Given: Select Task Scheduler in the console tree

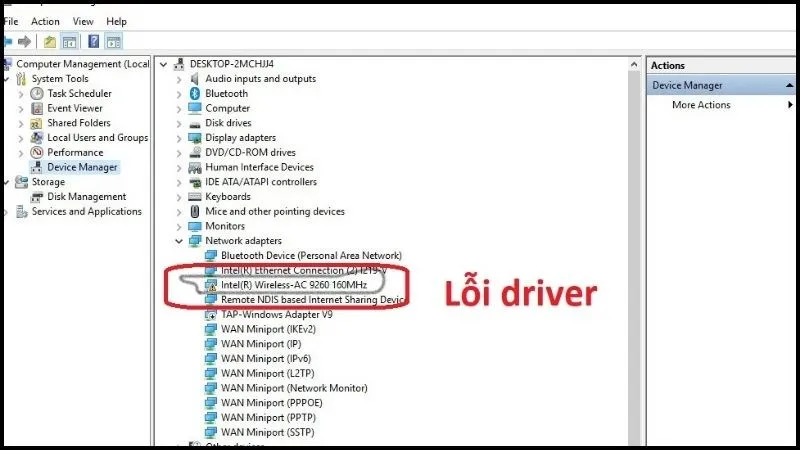Looking at the screenshot, I should tap(79, 93).
